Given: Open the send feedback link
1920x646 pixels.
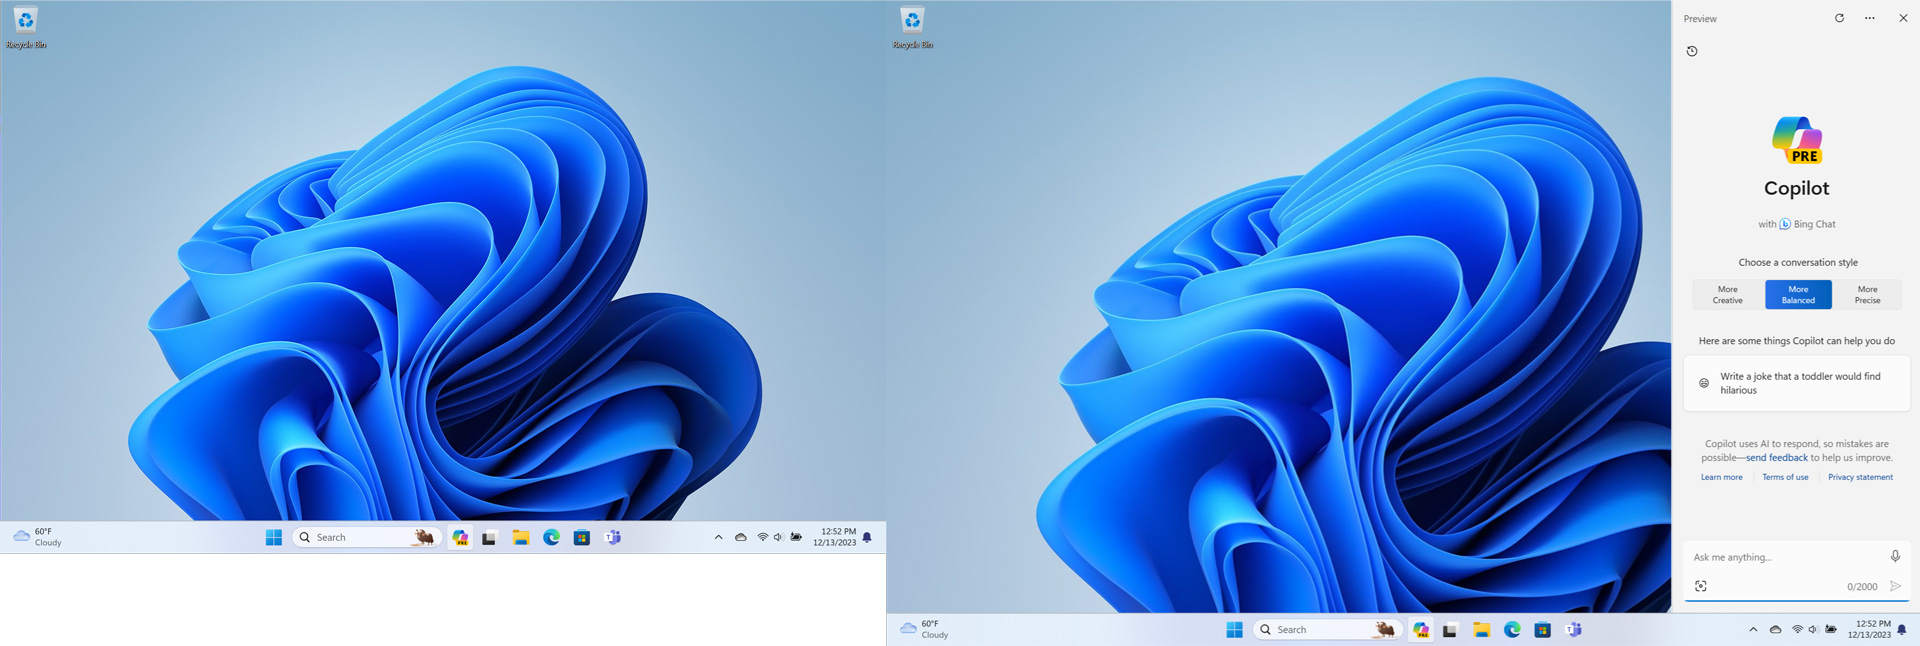Looking at the screenshot, I should tap(1777, 458).
